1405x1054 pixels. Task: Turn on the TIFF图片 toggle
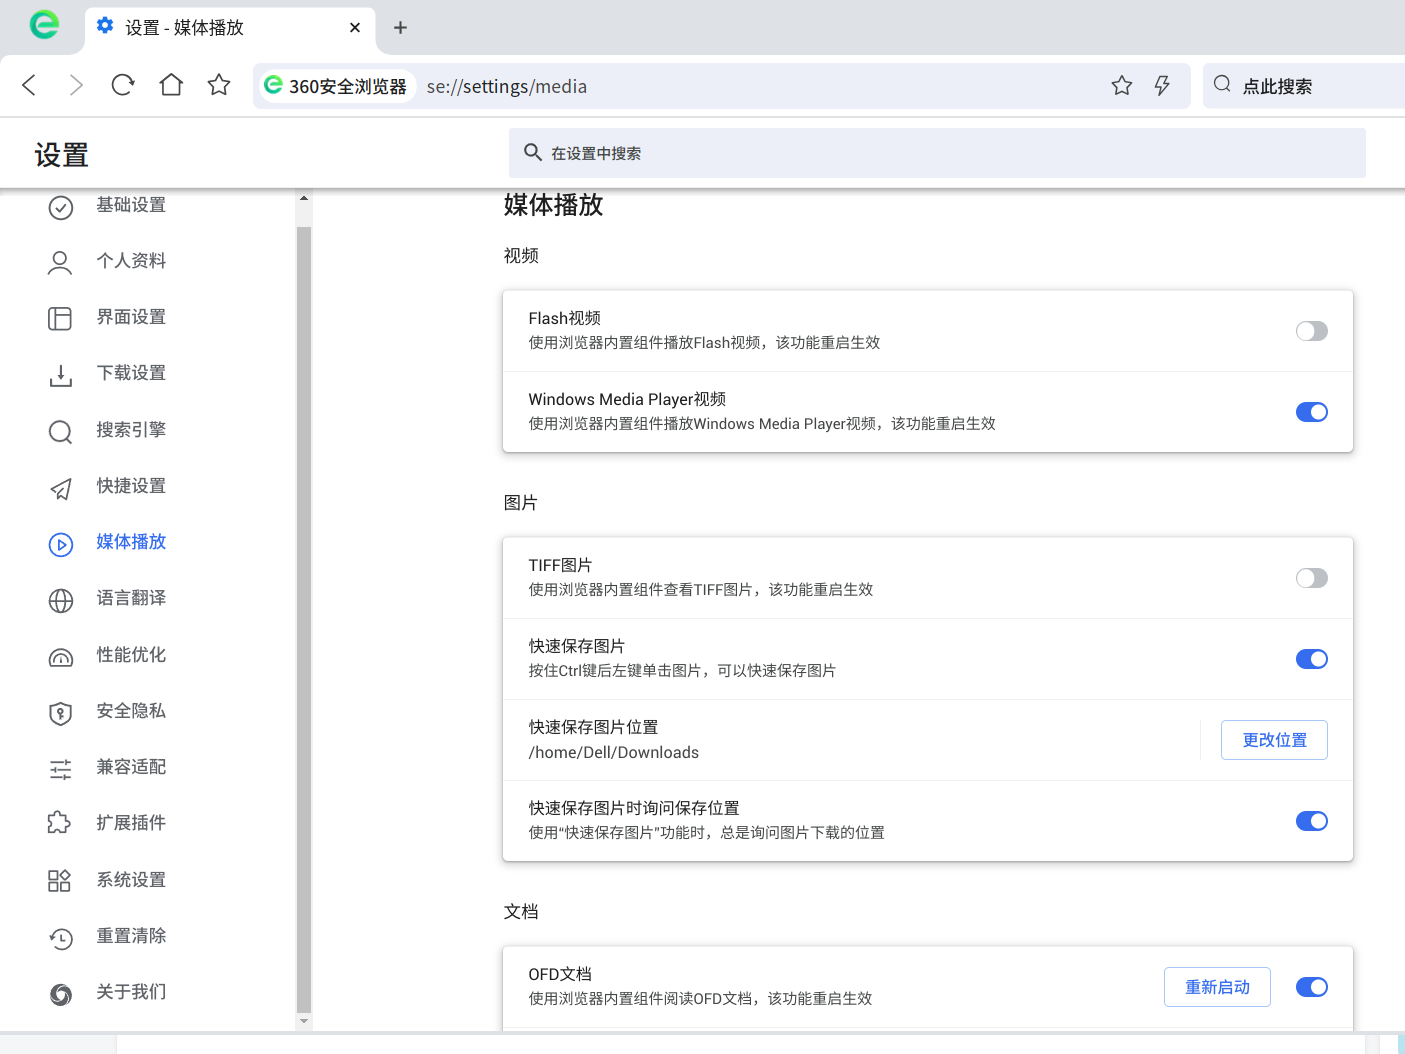1311,578
